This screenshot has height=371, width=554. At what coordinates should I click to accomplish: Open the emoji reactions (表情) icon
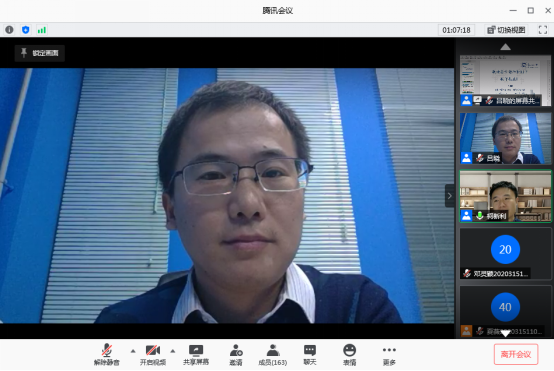click(349, 355)
